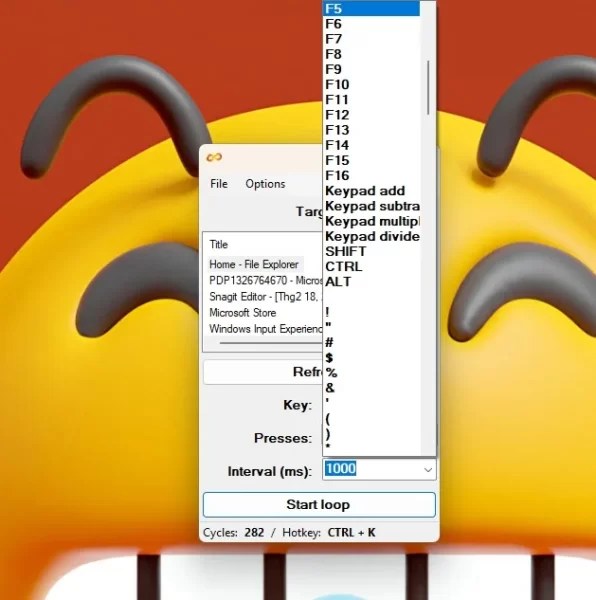Click the Cycles 282 status text

pos(233,533)
